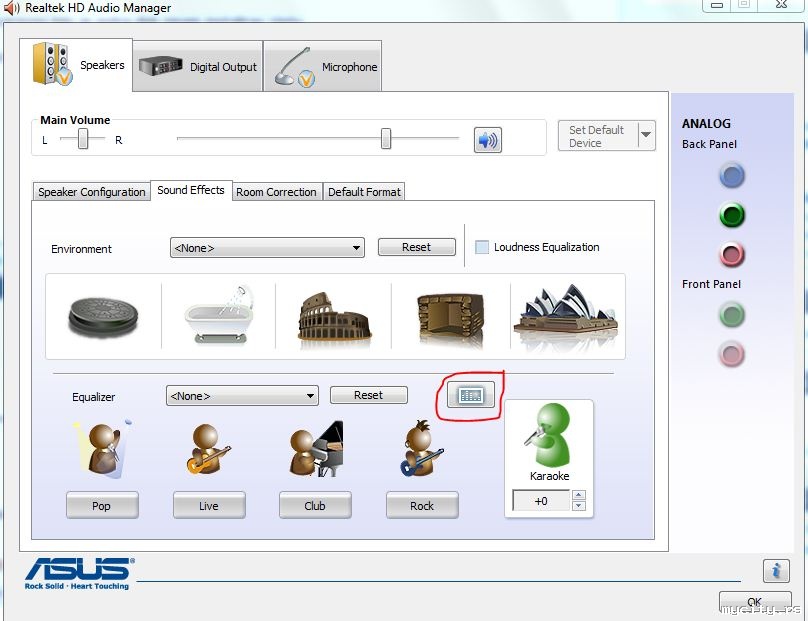Choose the Pop singer equalizer icon
Screen dimensions: 808x621
point(103,449)
